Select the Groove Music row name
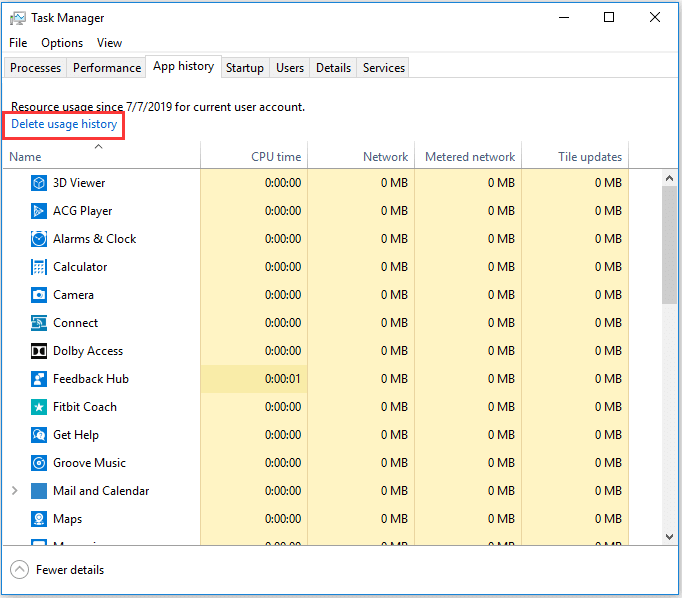Screen dimensions: 682x598 (x=89, y=463)
